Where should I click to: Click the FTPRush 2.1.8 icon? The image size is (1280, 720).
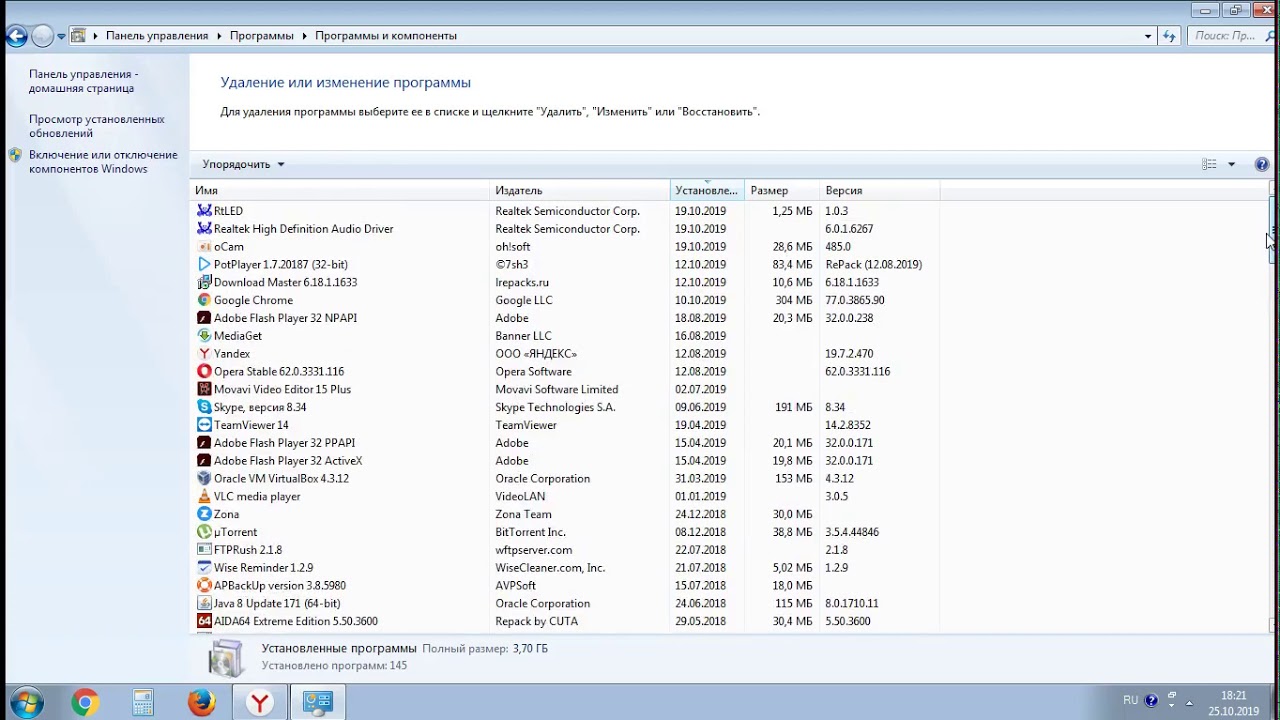[x=204, y=550]
